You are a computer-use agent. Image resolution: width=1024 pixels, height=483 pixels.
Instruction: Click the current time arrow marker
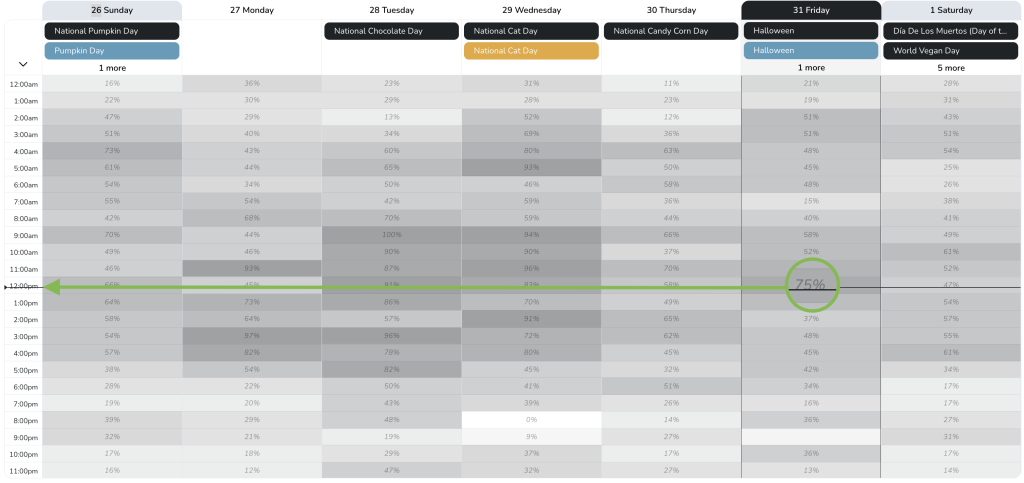pyautogui.click(x=5, y=287)
